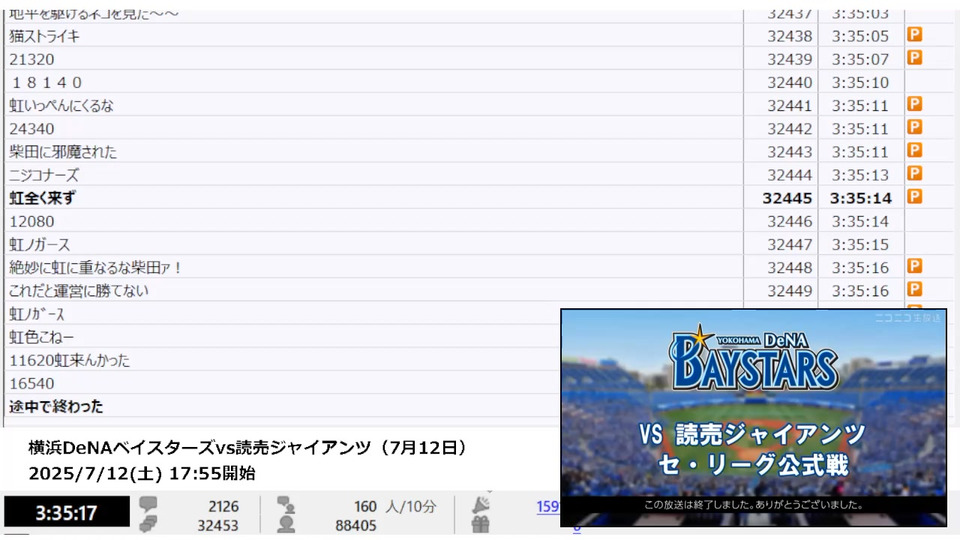Select the comment 24340
Viewport: 960px width, 540px height.
pos(32,129)
